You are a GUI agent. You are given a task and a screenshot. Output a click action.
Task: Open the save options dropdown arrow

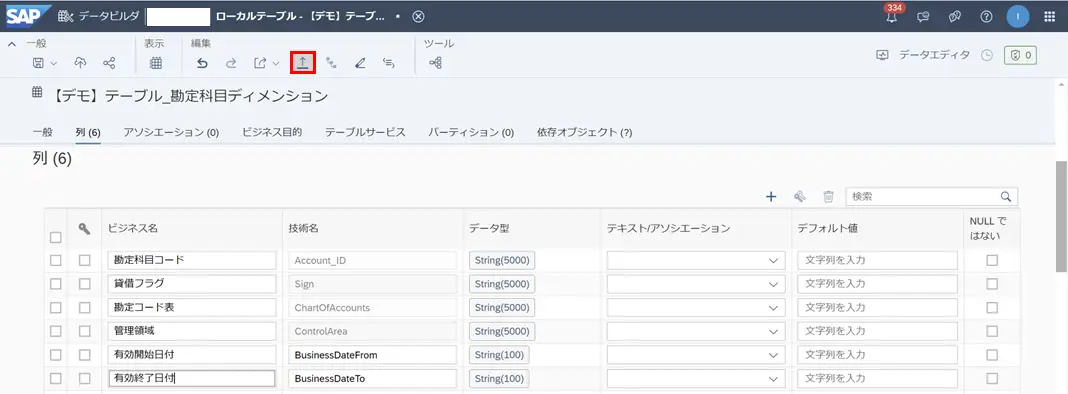(53, 63)
